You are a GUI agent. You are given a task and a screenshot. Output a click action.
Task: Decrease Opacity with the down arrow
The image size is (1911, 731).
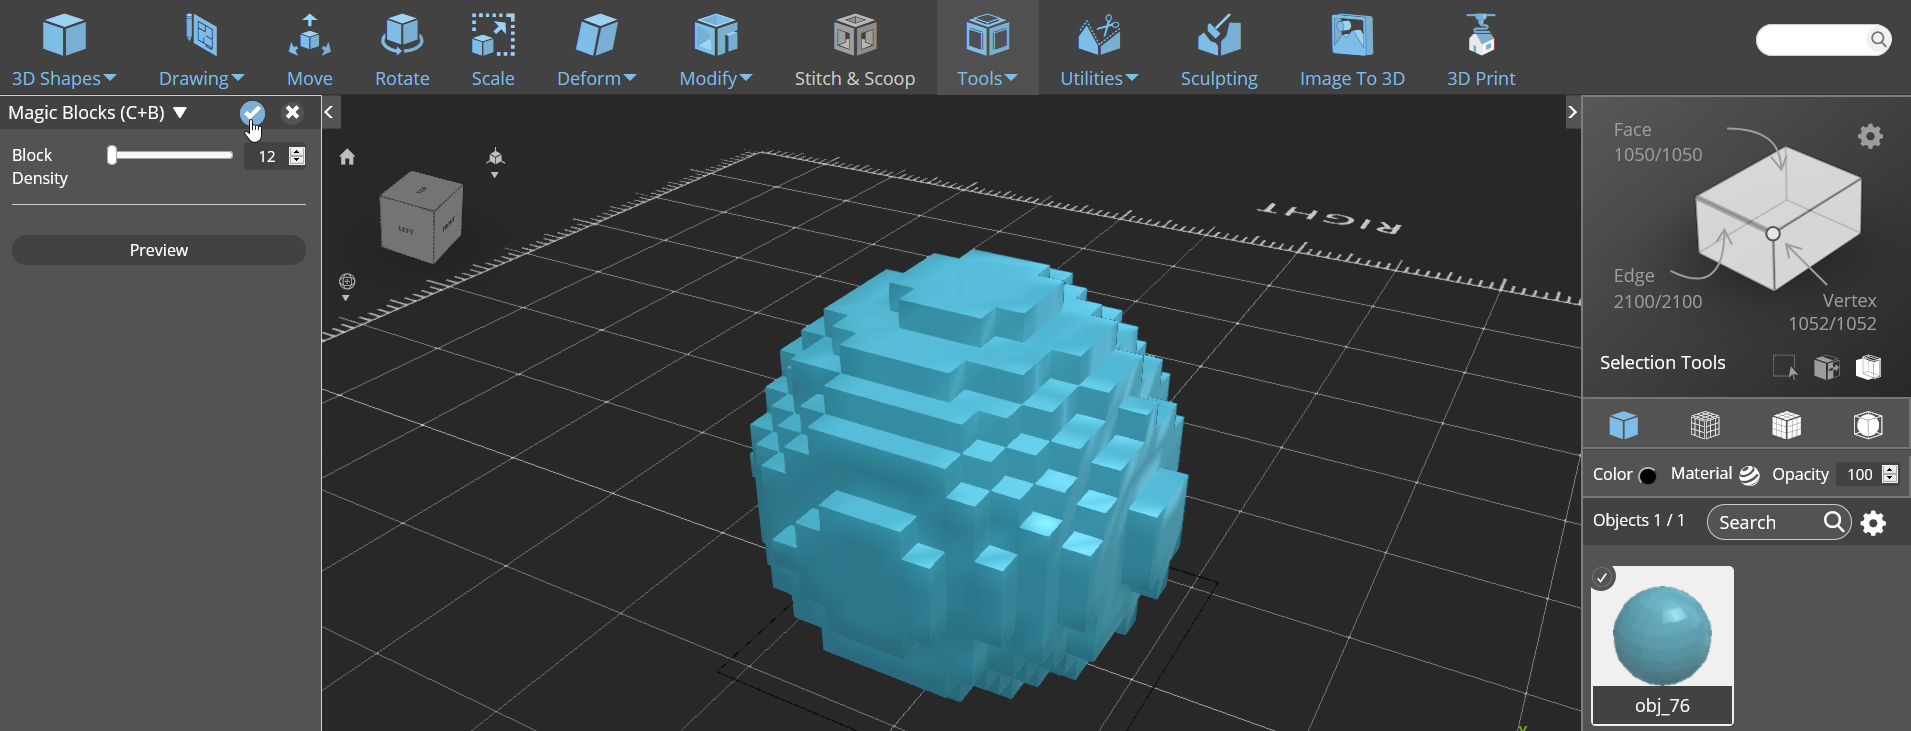click(1890, 480)
